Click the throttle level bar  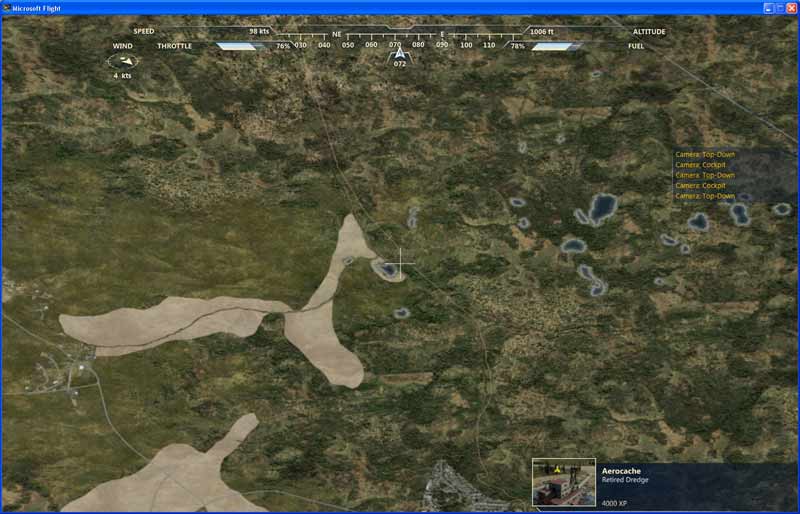pyautogui.click(x=242, y=46)
